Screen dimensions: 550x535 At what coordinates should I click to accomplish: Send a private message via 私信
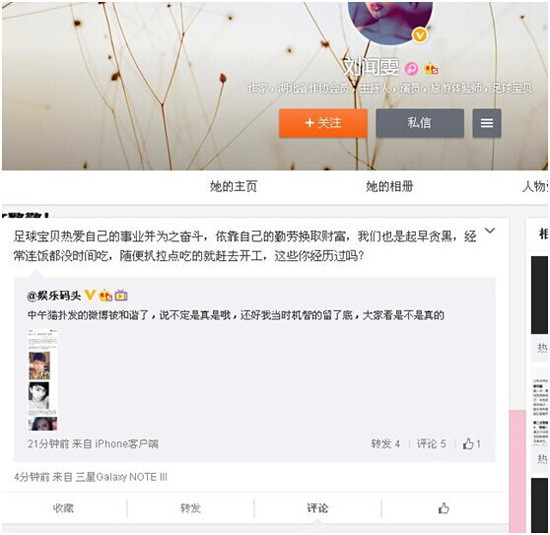click(x=420, y=123)
